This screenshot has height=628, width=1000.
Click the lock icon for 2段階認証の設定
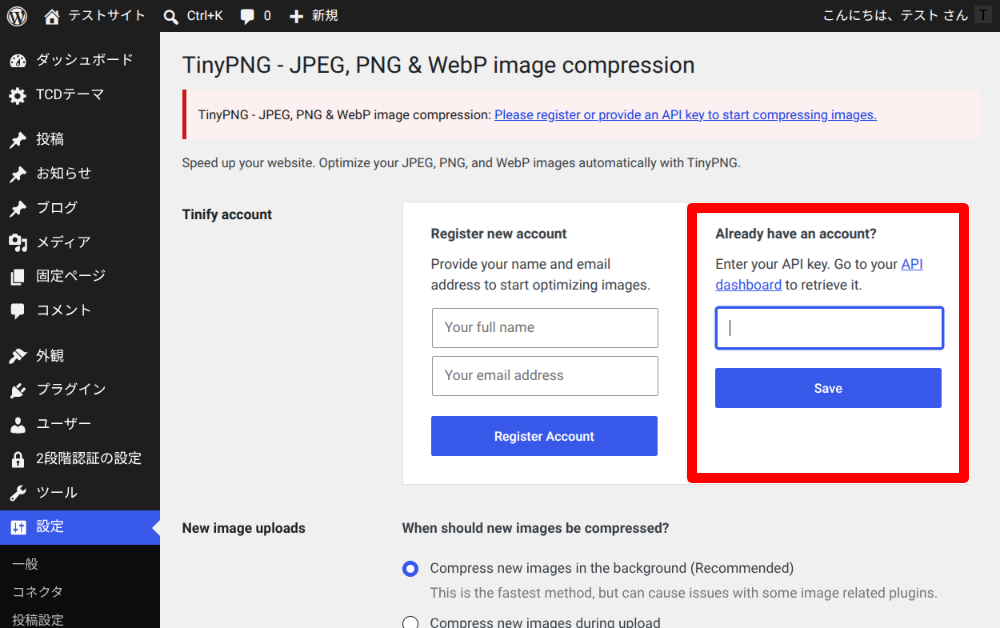tap(18, 459)
